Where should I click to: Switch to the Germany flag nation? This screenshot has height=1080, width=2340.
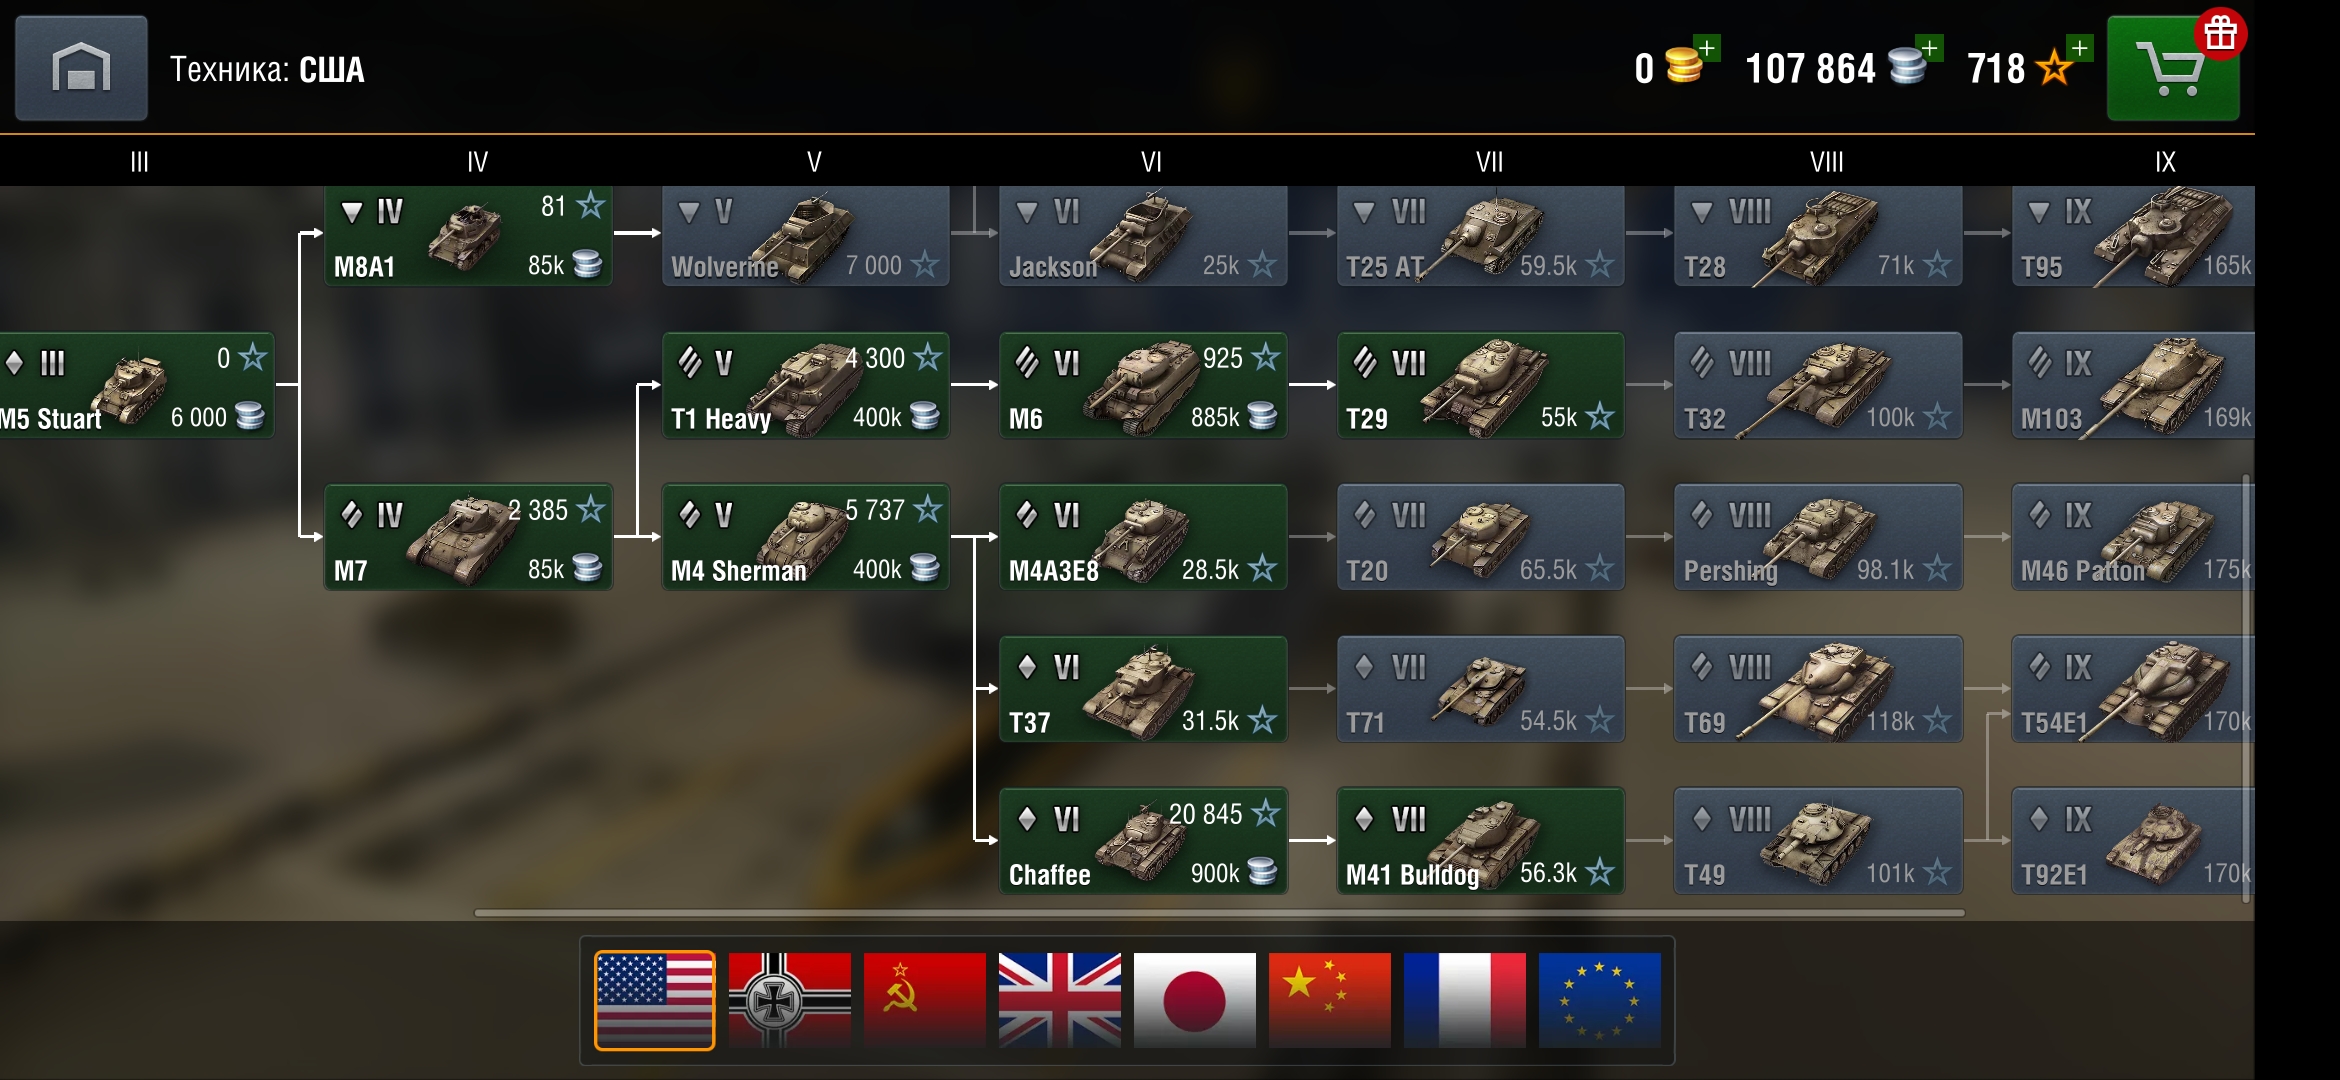click(790, 1000)
